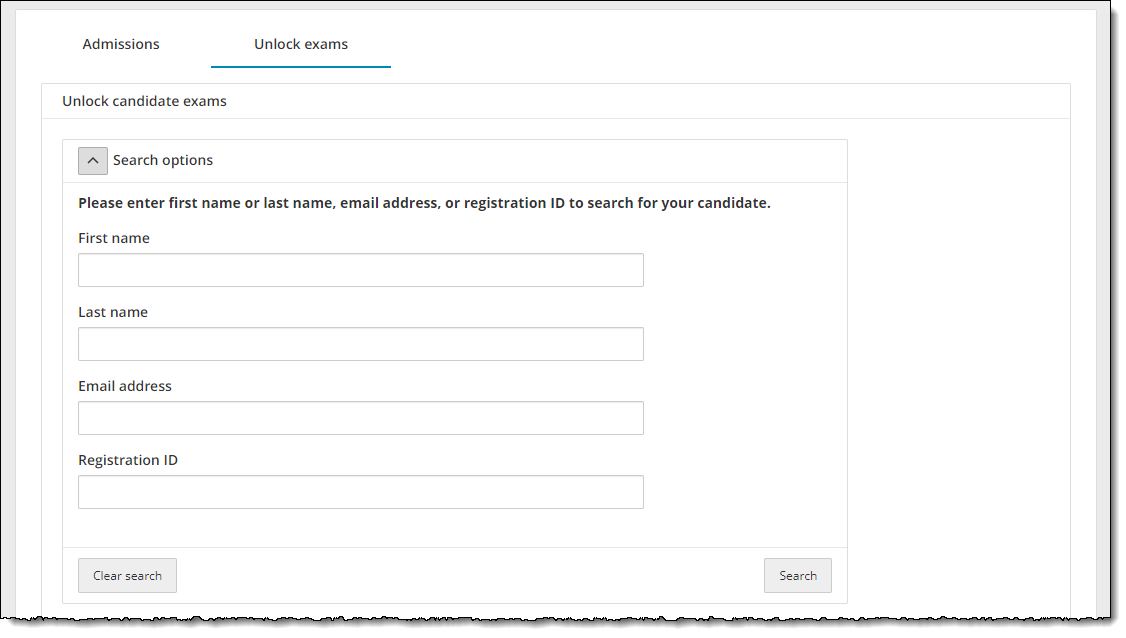Viewport: 1126px width, 638px height.
Task: Click empty header space right of Search options
Action: (530, 161)
